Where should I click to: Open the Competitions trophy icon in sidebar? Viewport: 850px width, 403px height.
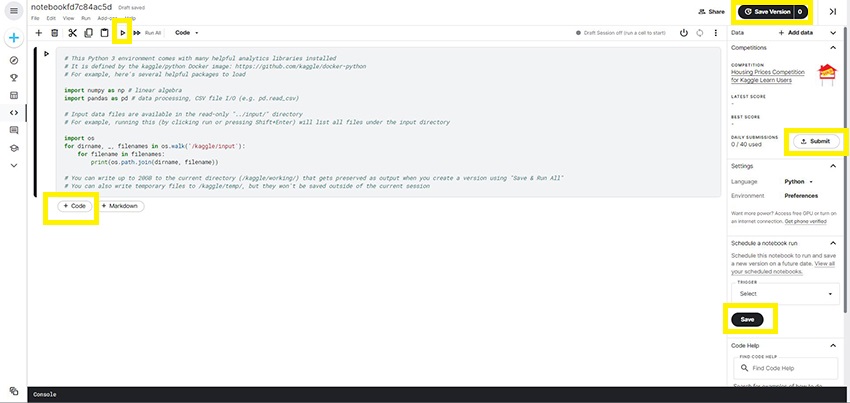coord(14,78)
